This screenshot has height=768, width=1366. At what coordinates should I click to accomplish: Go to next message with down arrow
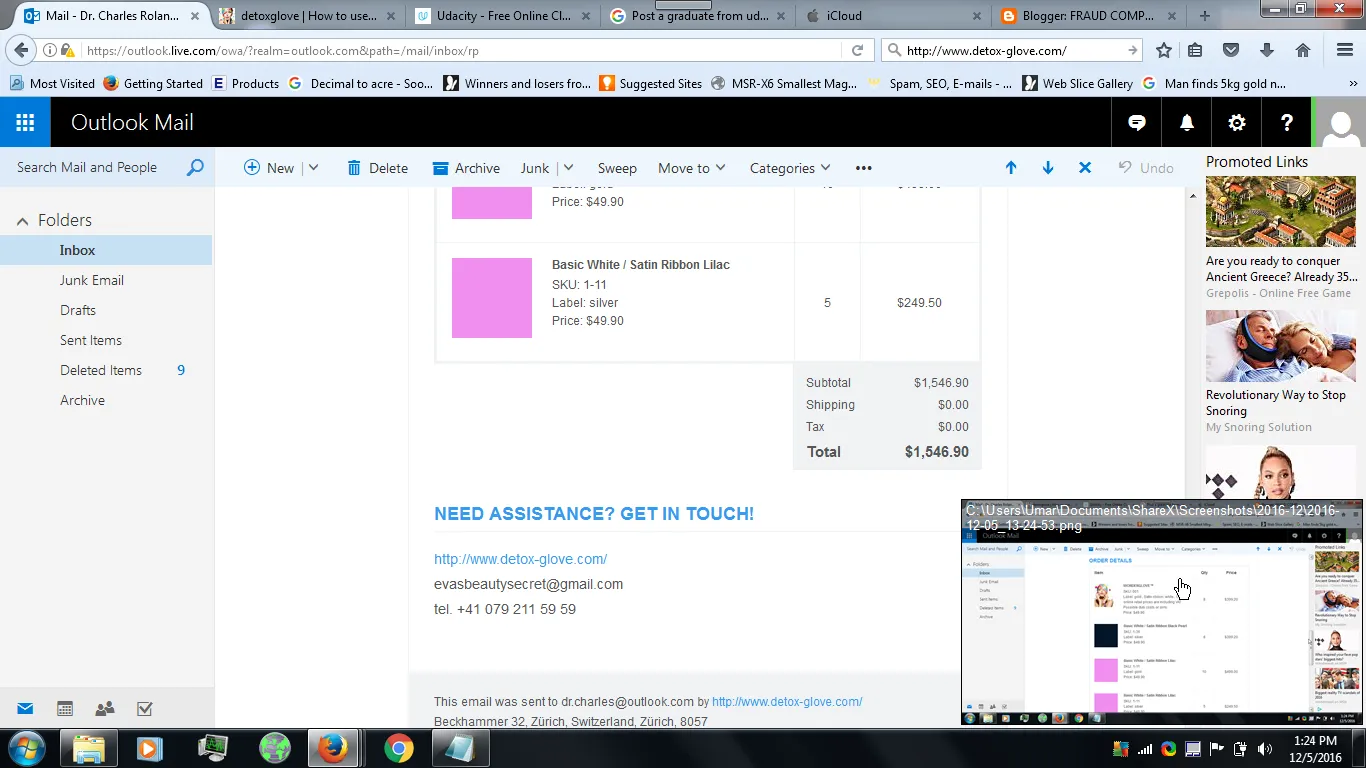click(1048, 168)
